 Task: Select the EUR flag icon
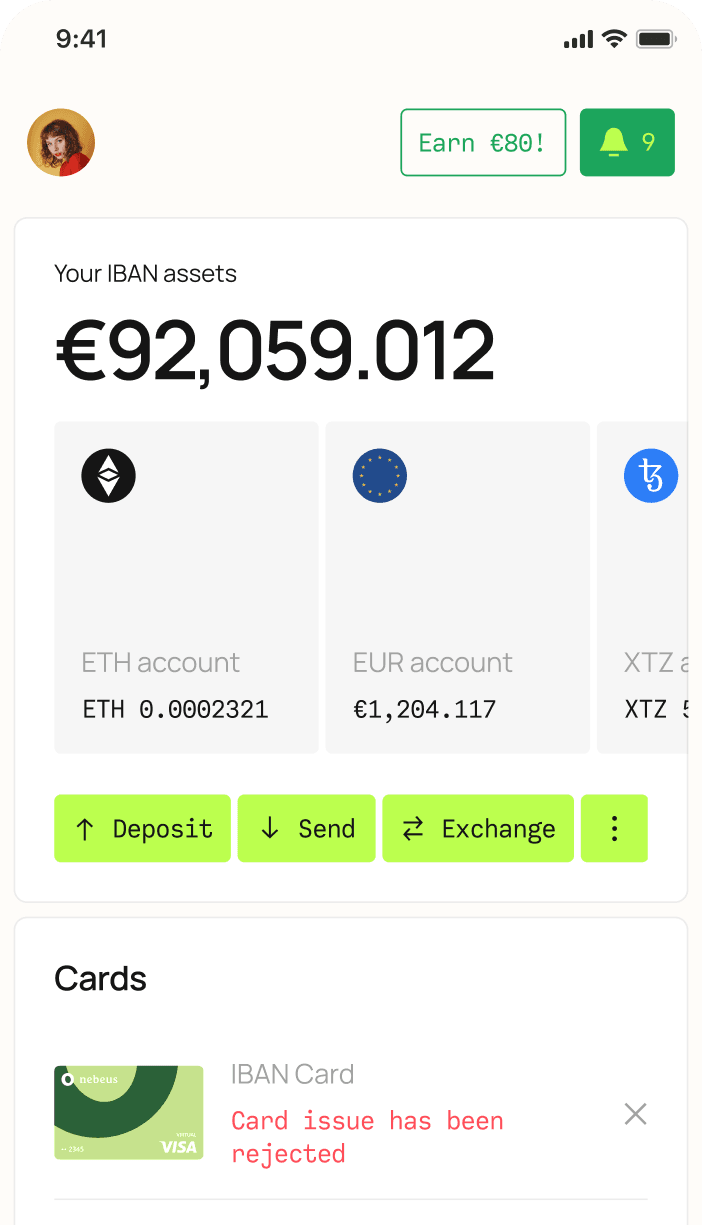point(380,475)
